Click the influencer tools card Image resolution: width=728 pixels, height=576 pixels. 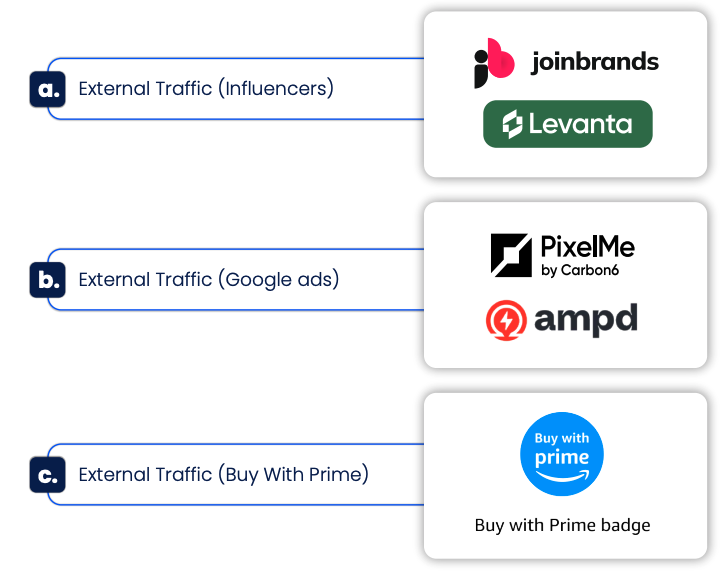(566, 94)
